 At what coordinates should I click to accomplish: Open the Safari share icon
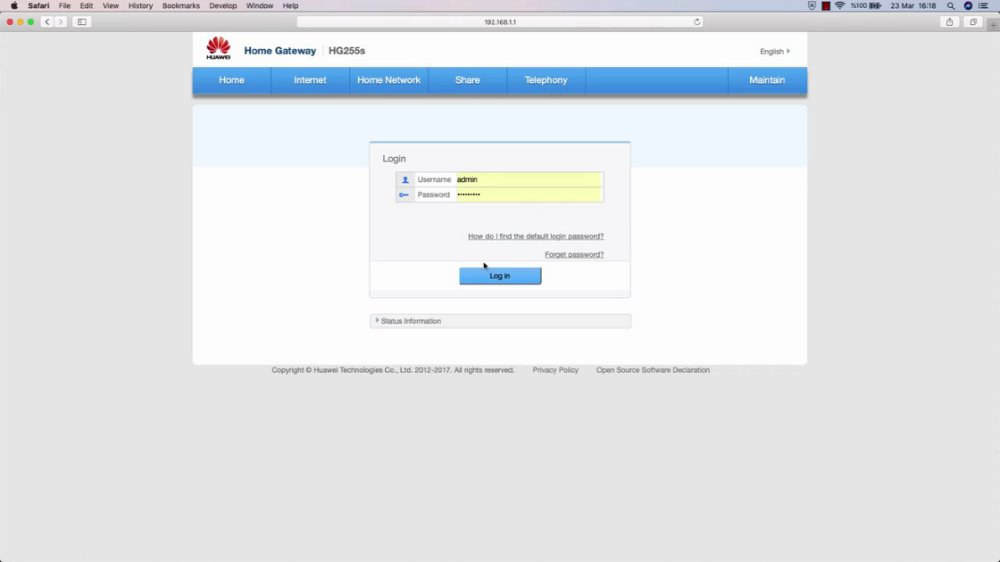point(950,22)
